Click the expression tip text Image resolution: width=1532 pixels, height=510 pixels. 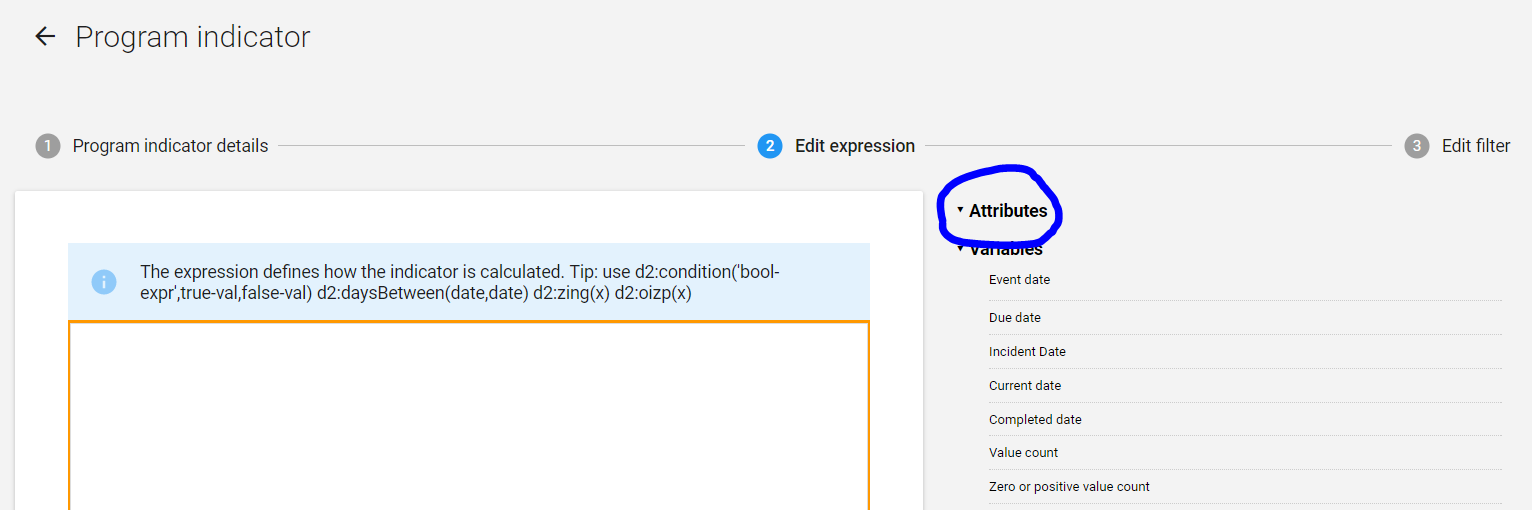click(460, 282)
